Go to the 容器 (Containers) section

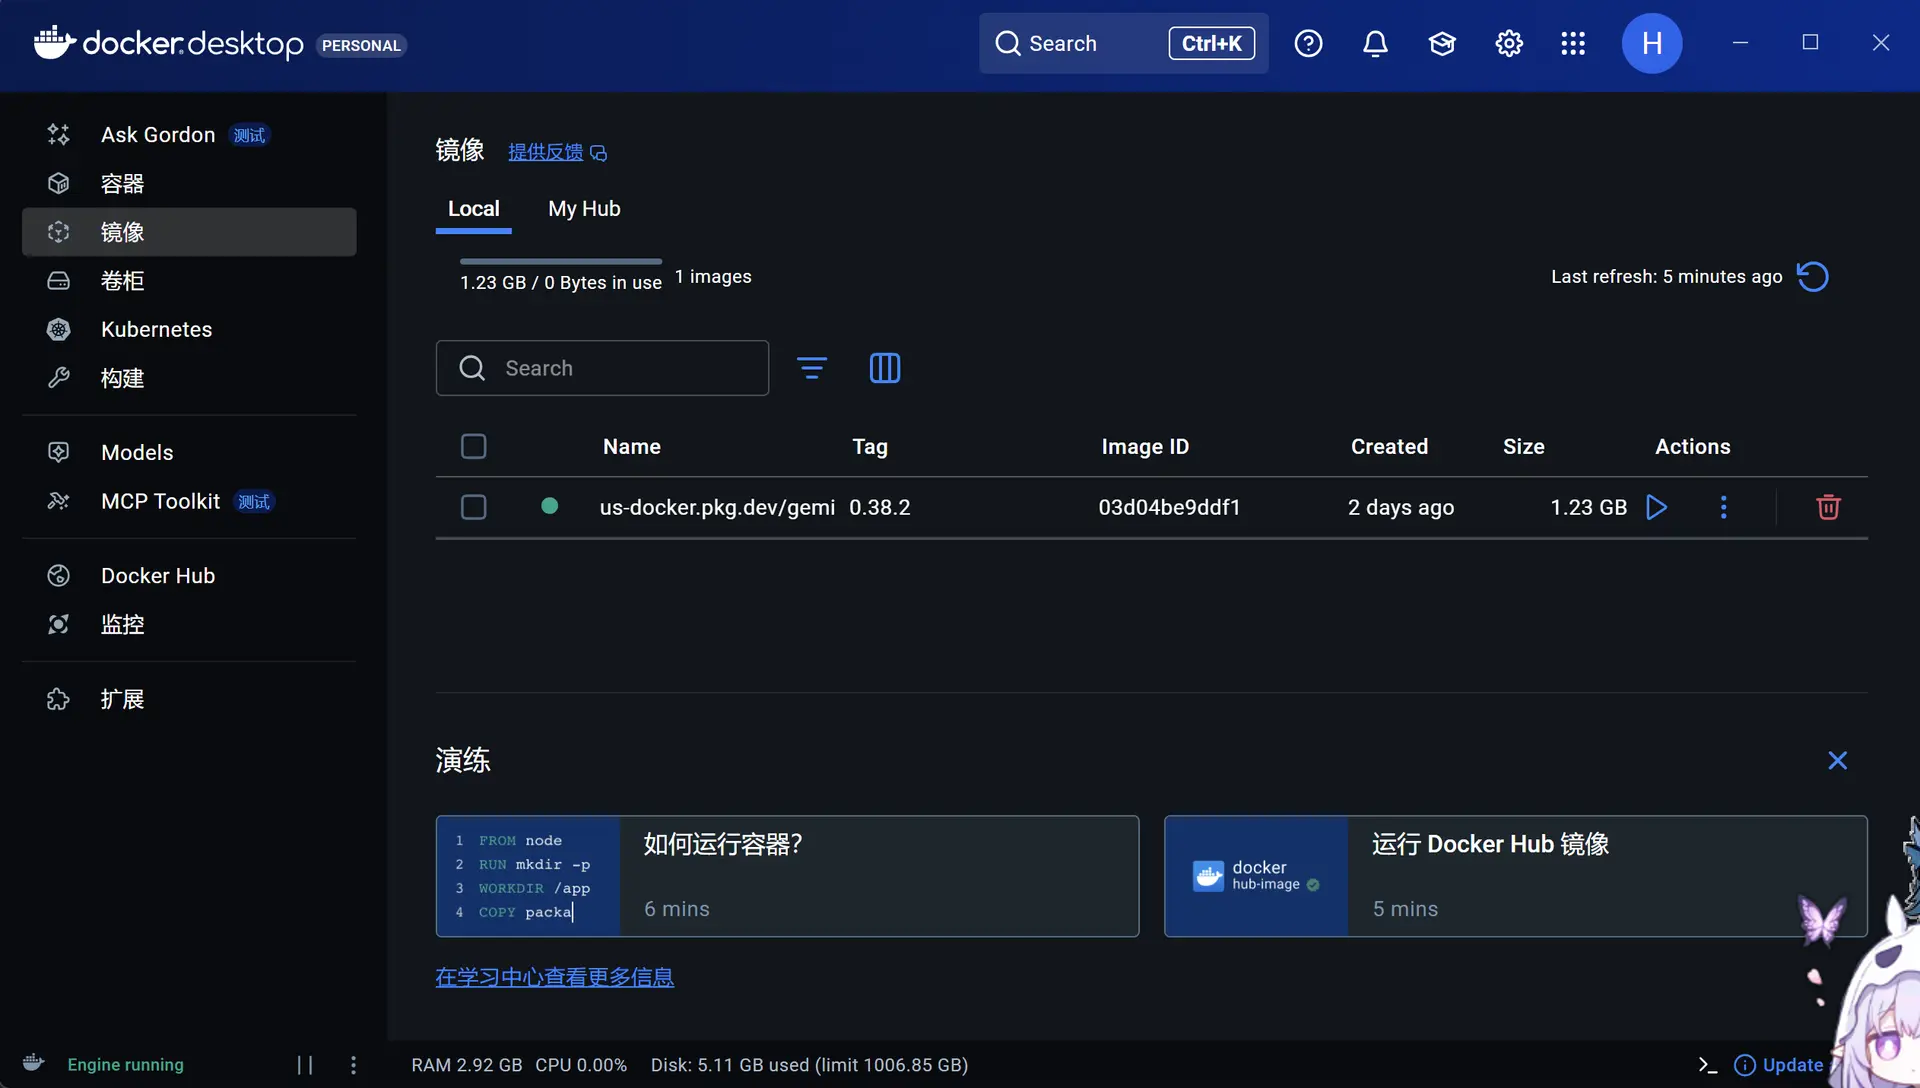tap(189, 184)
